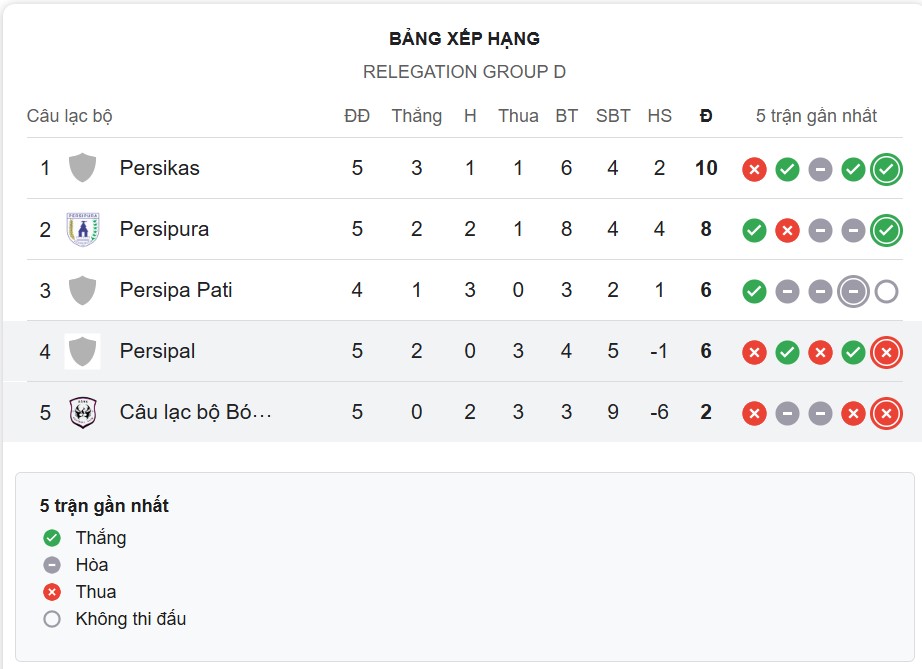The height and width of the screenshot is (669, 922).
Task: Click the 'Thắng' column header
Action: 417,116
